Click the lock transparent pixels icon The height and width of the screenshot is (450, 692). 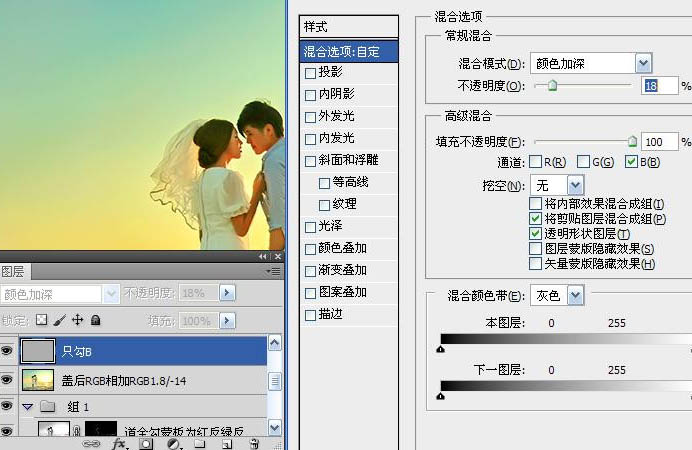(x=42, y=321)
